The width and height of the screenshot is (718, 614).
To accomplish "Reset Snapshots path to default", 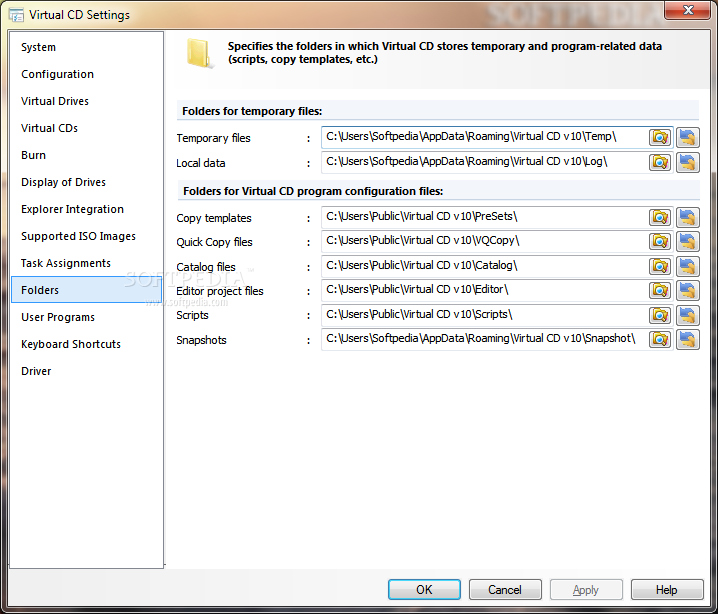I will click(688, 339).
